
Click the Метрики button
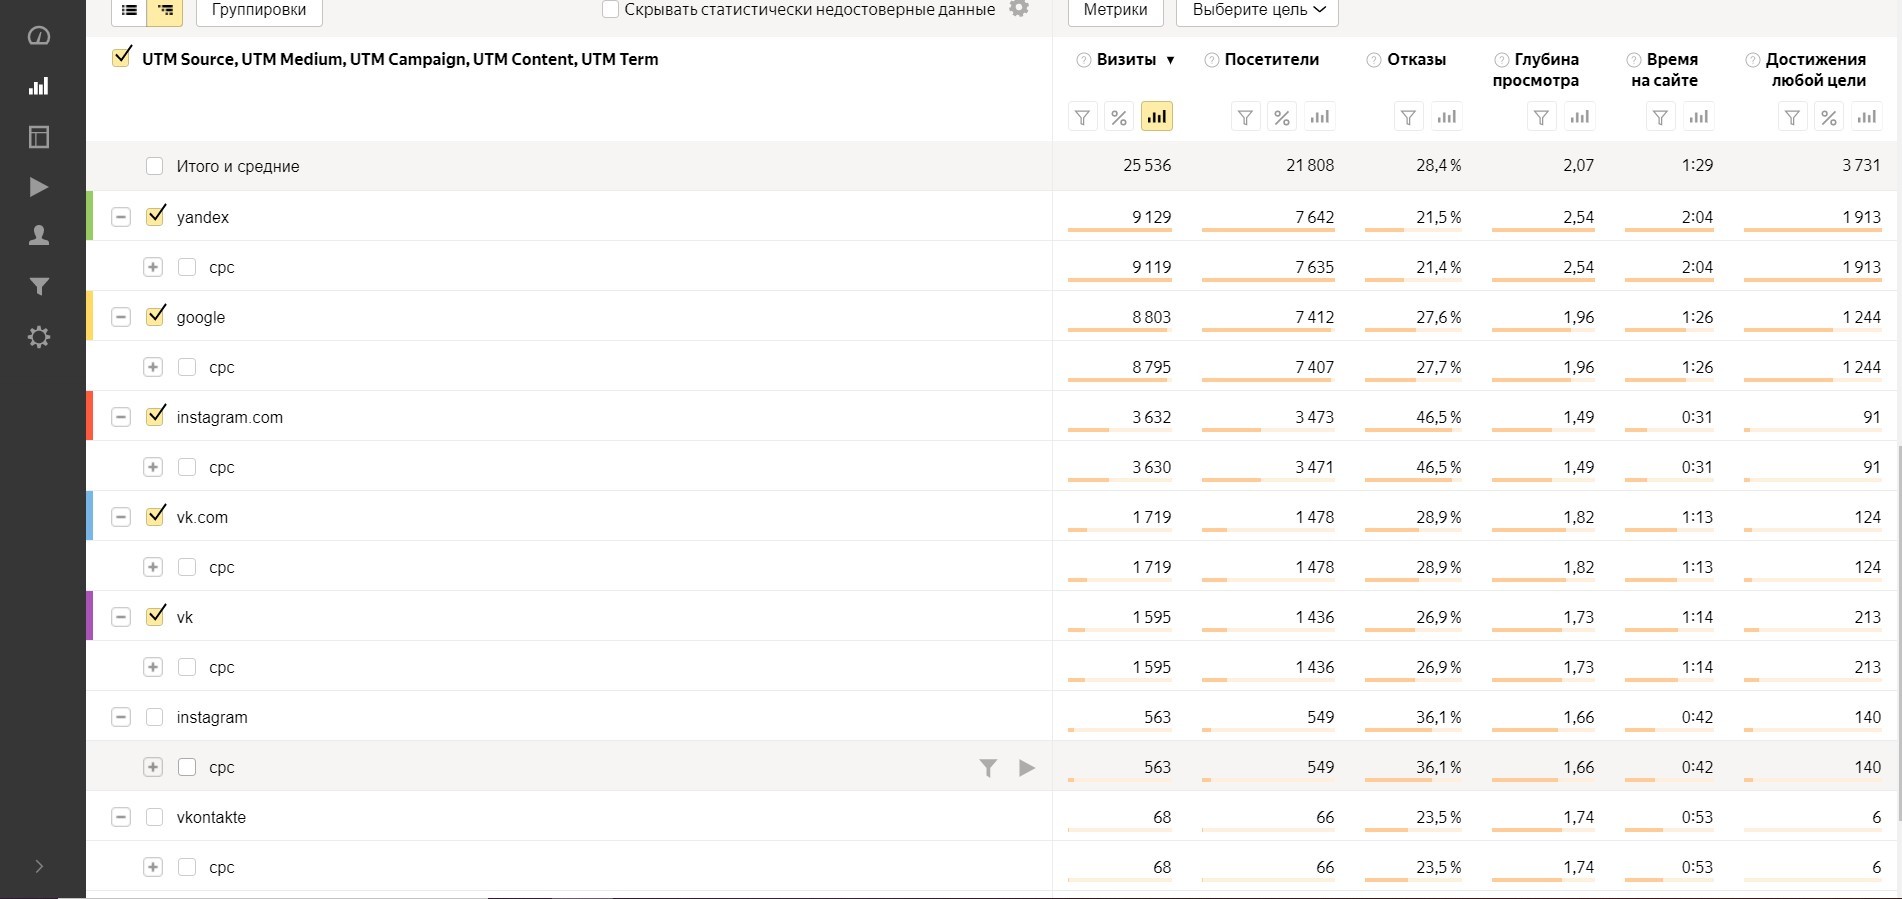(x=1115, y=10)
